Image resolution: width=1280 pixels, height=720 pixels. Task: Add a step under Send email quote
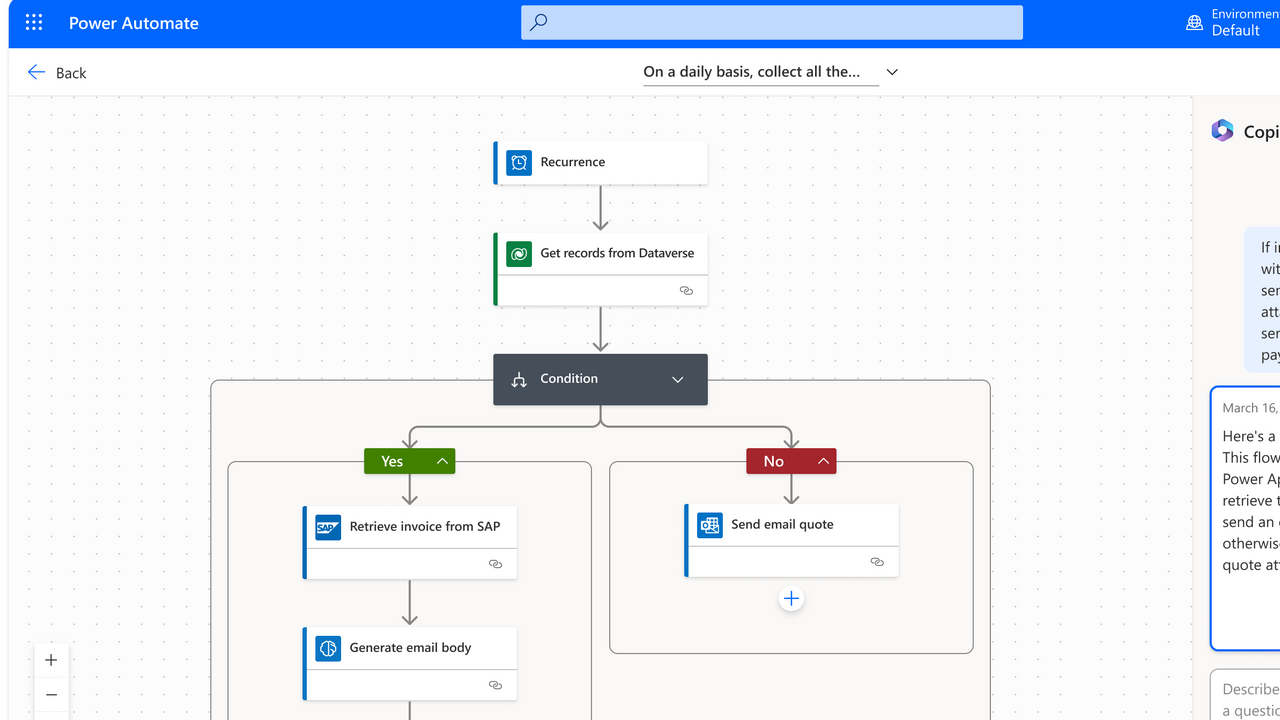click(791, 599)
